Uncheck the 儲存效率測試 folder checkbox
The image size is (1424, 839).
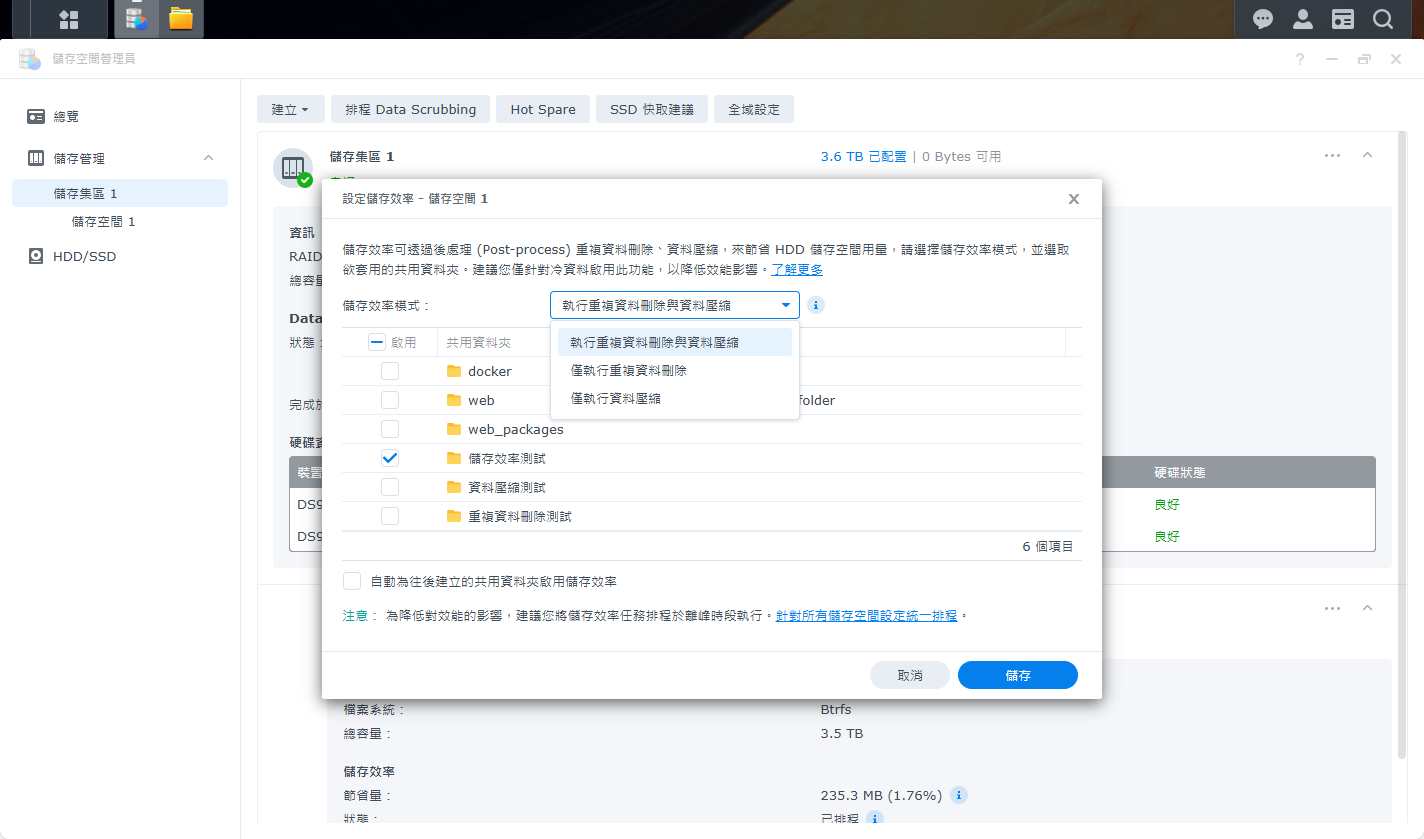[390, 458]
